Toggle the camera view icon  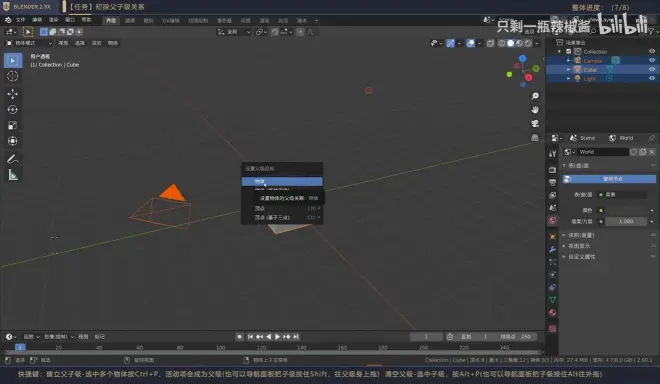[x=535, y=124]
